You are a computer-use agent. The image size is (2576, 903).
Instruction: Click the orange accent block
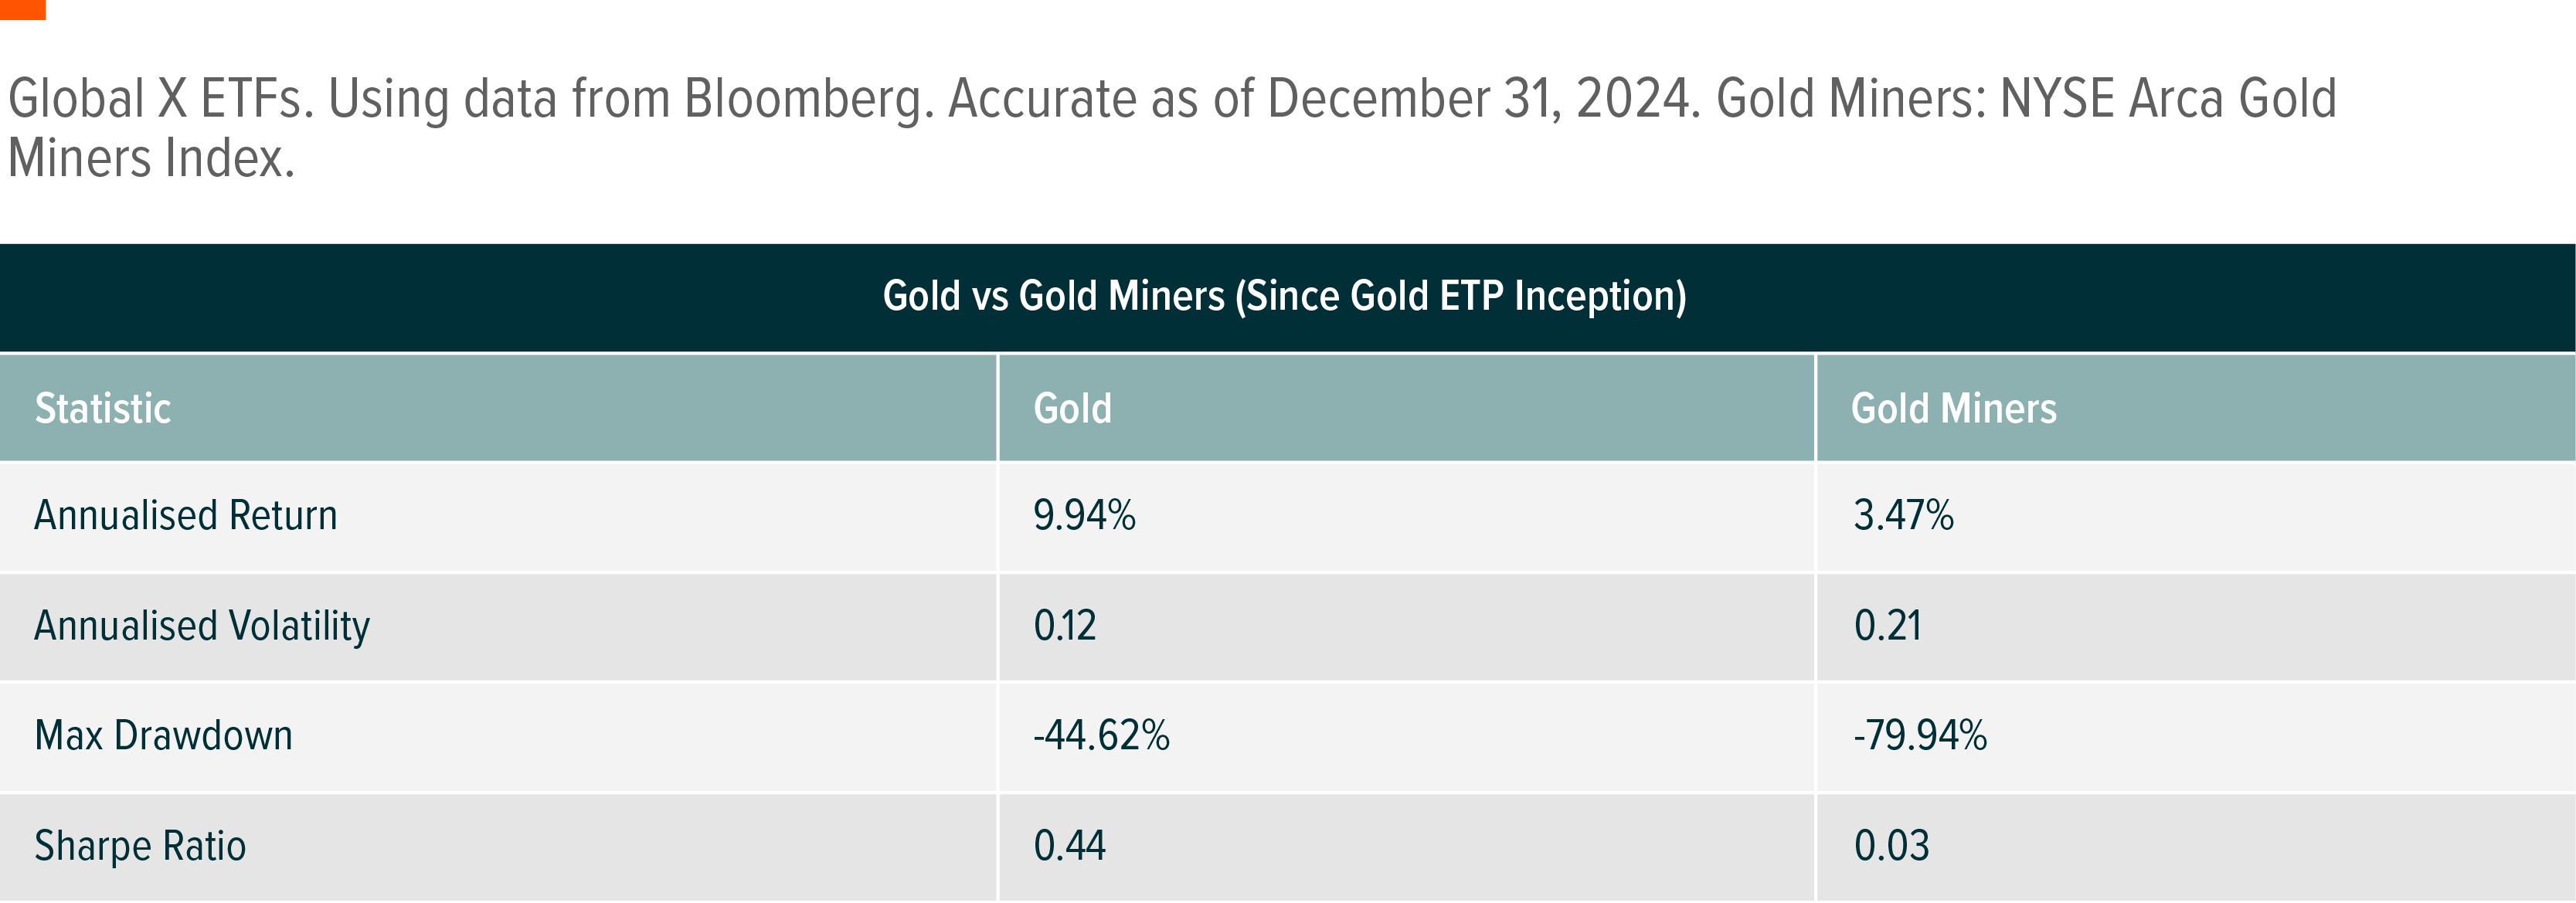22,9
